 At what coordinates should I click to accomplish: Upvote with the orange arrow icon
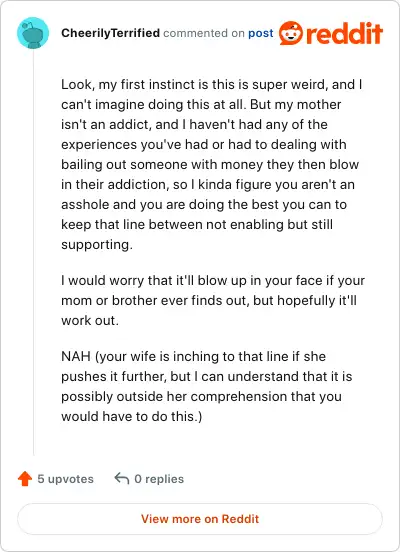[25, 479]
